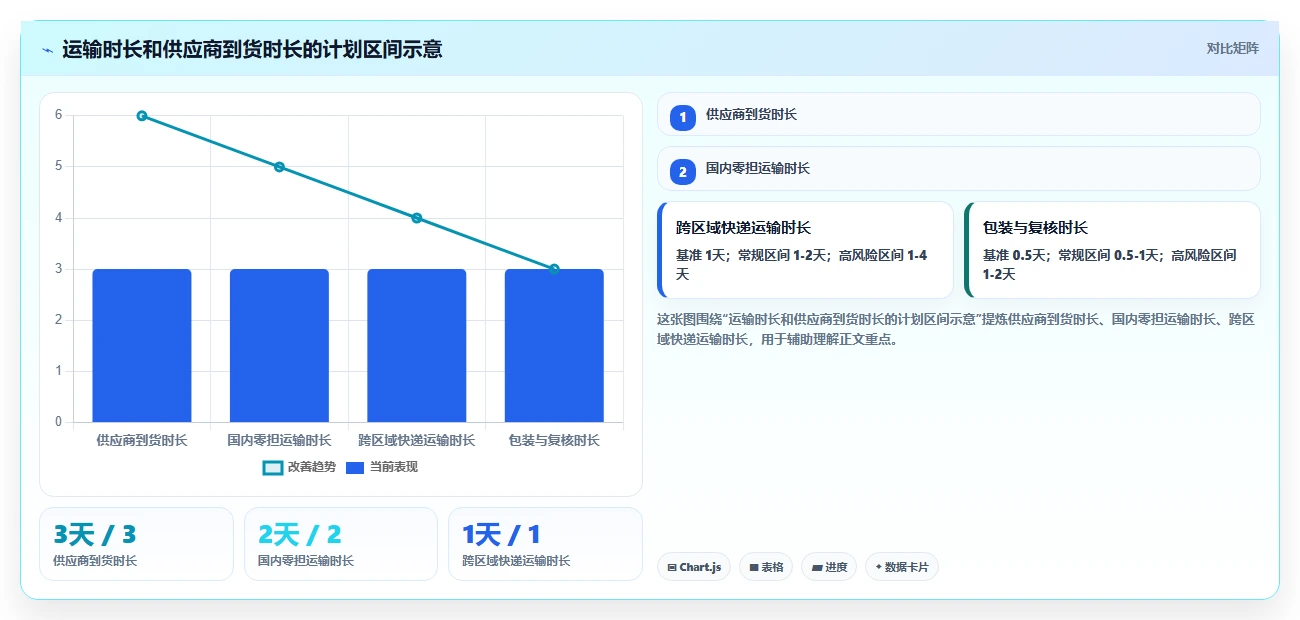Viewport: 1300px width, 620px height.
Task: Click the x-axis label 跨区域快递运输时长
Action: pos(417,440)
